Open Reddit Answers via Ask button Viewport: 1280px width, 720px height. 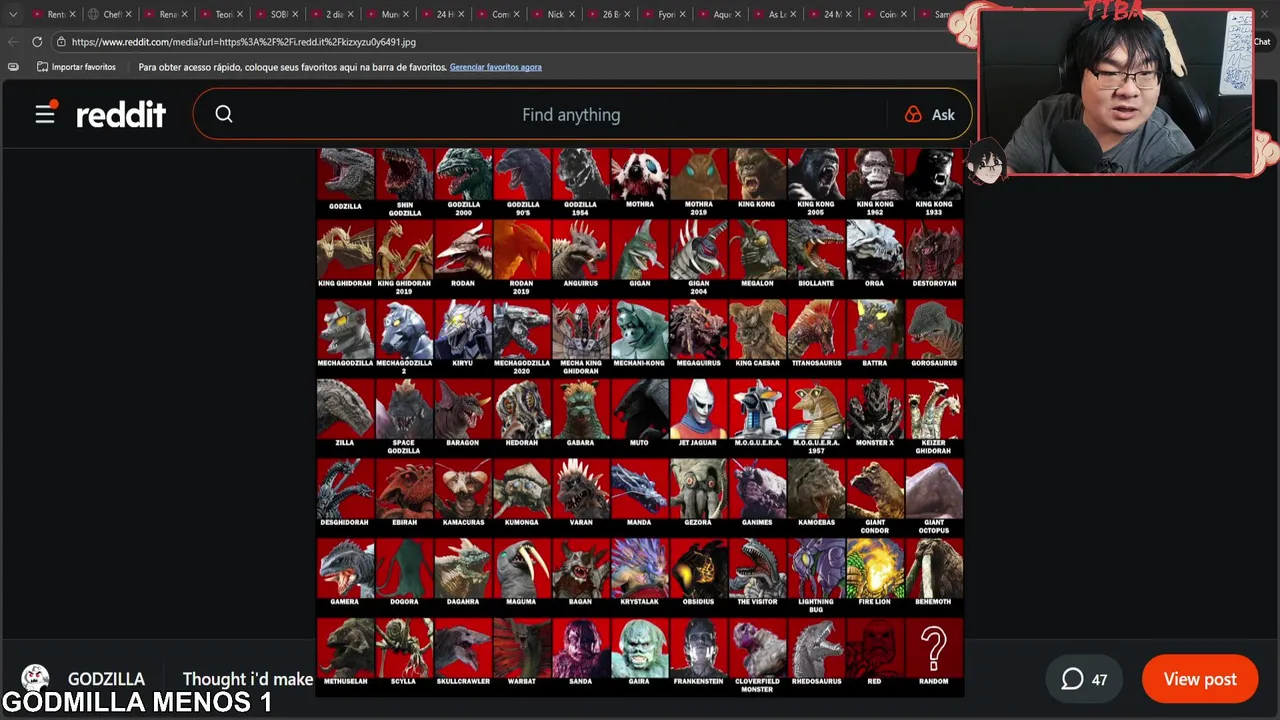coord(930,114)
